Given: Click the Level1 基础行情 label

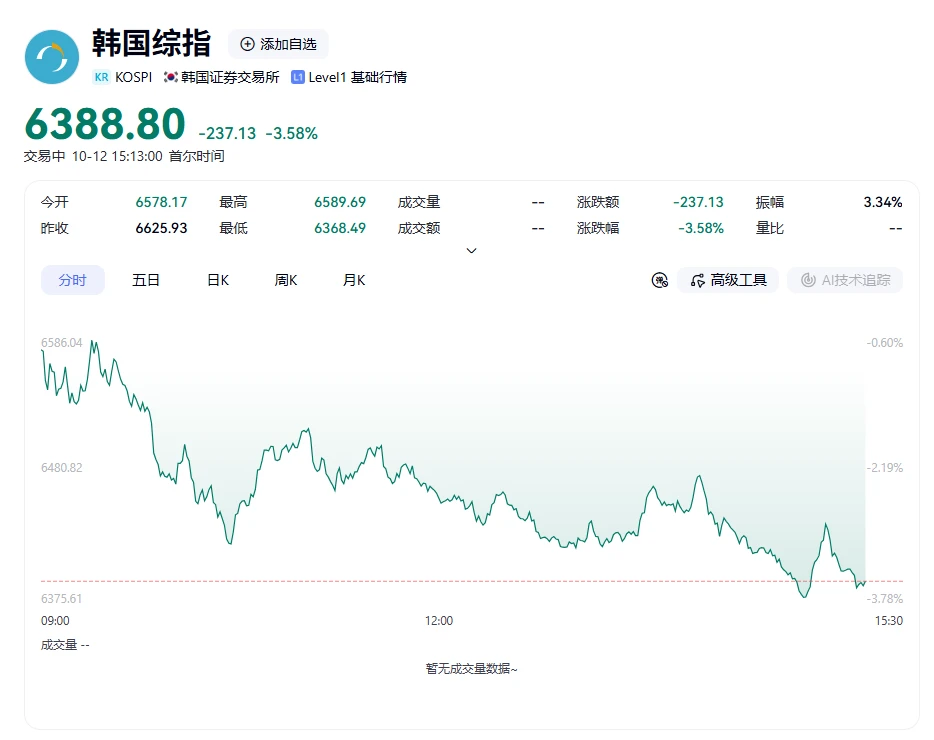Looking at the screenshot, I should (357, 77).
